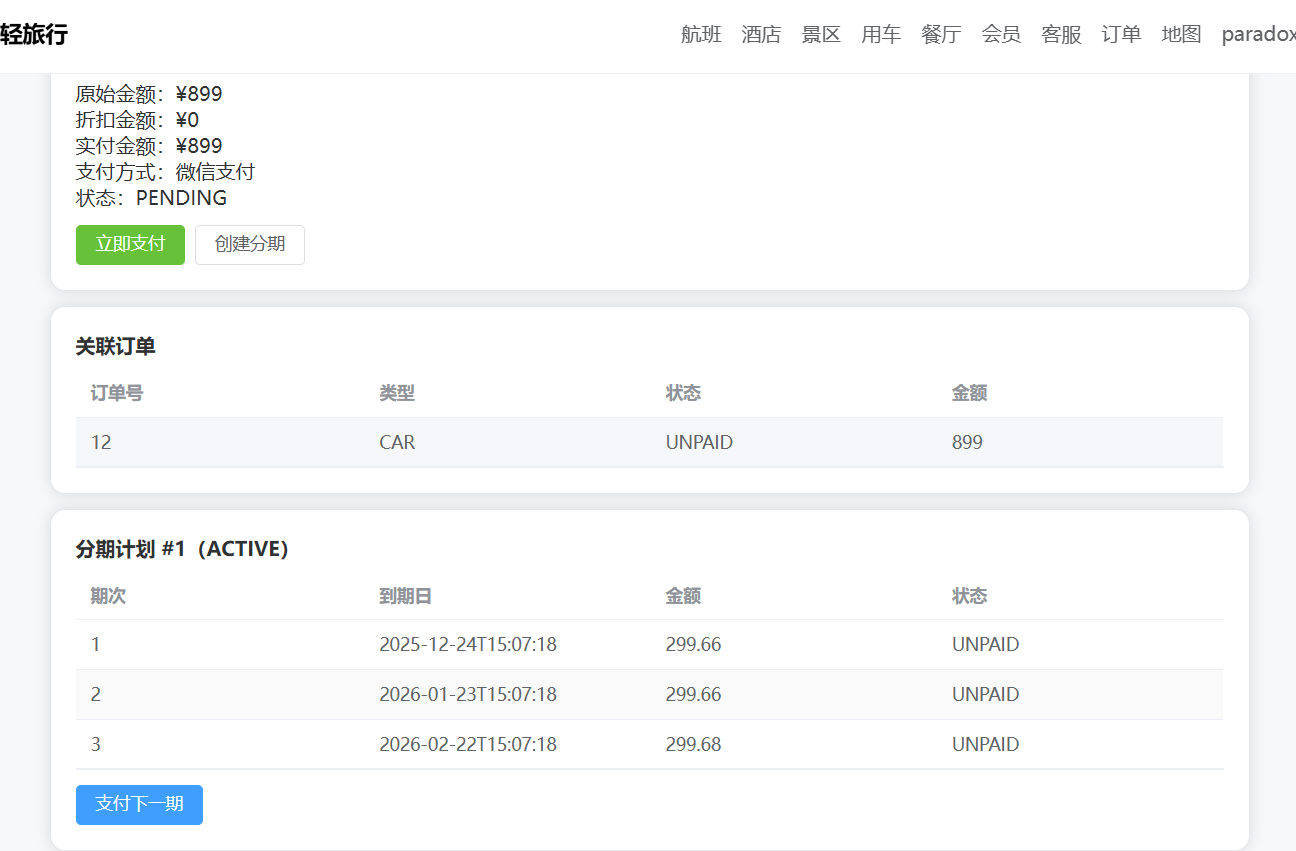Select the 会员 membership menu item

[1001, 35]
